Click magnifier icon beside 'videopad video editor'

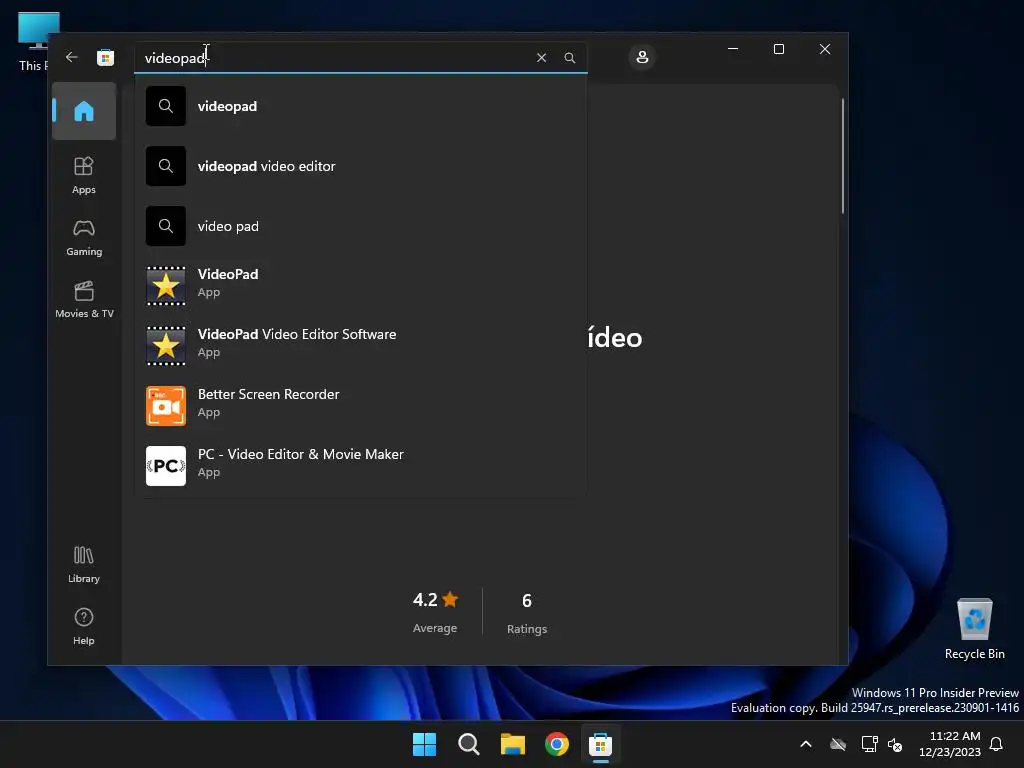(x=166, y=166)
